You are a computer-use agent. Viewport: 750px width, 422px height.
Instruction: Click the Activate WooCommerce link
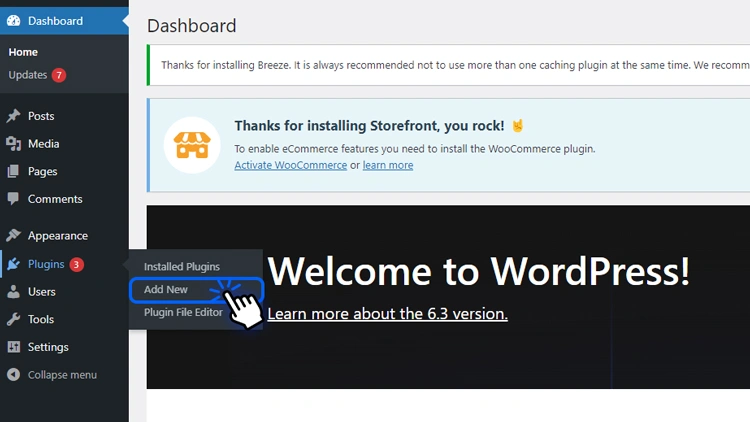[289, 165]
